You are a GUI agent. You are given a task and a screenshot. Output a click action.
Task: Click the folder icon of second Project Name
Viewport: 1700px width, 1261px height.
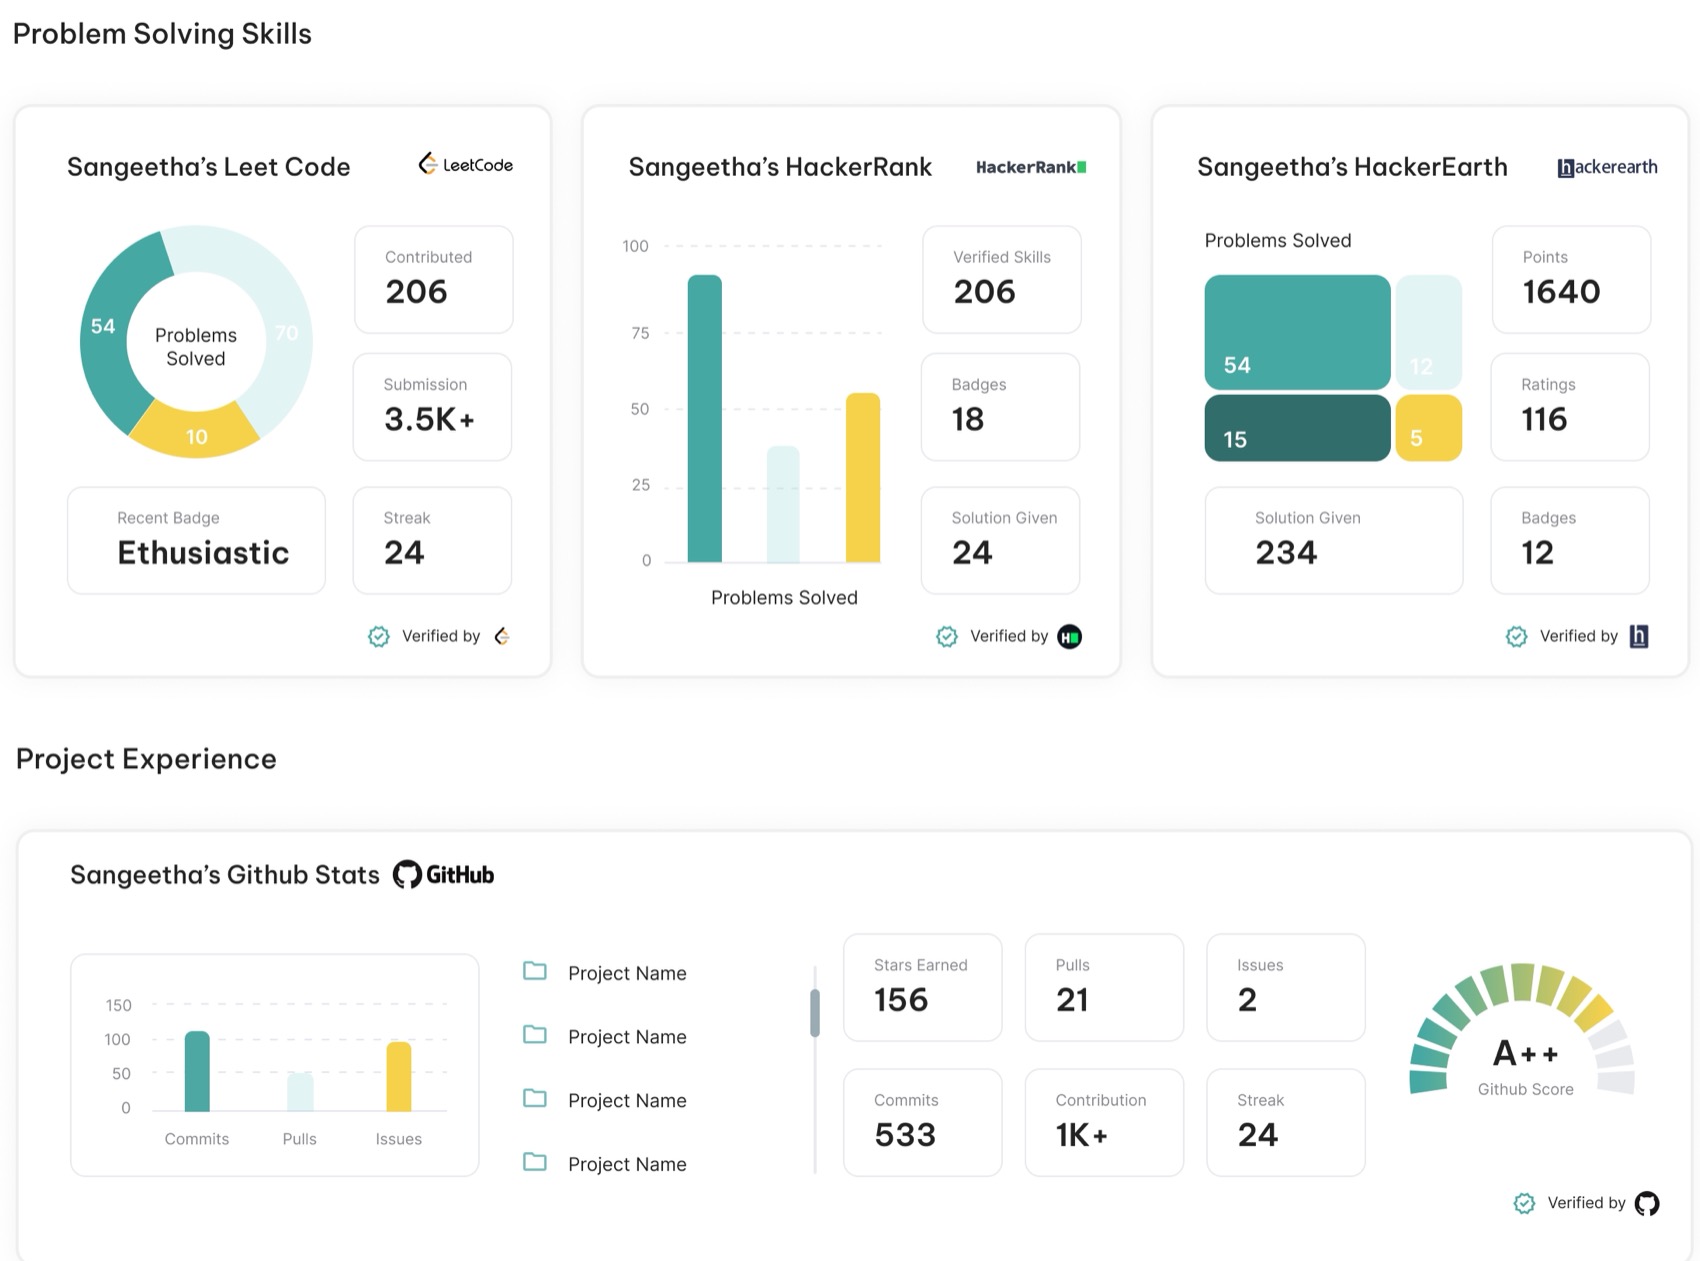tap(535, 1035)
